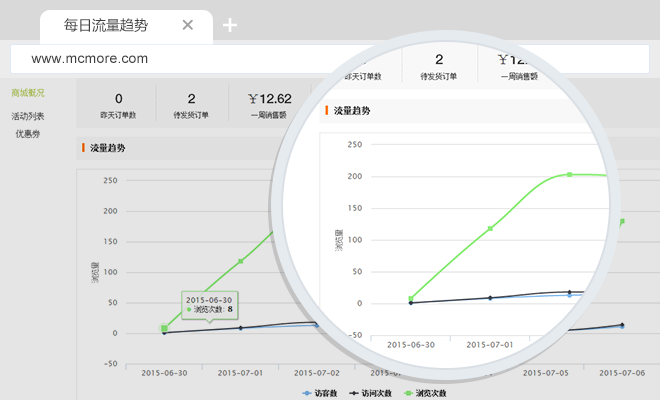The height and width of the screenshot is (400, 660).
Task: Switch to the 每日流量趋势 tab
Action: coord(106,25)
